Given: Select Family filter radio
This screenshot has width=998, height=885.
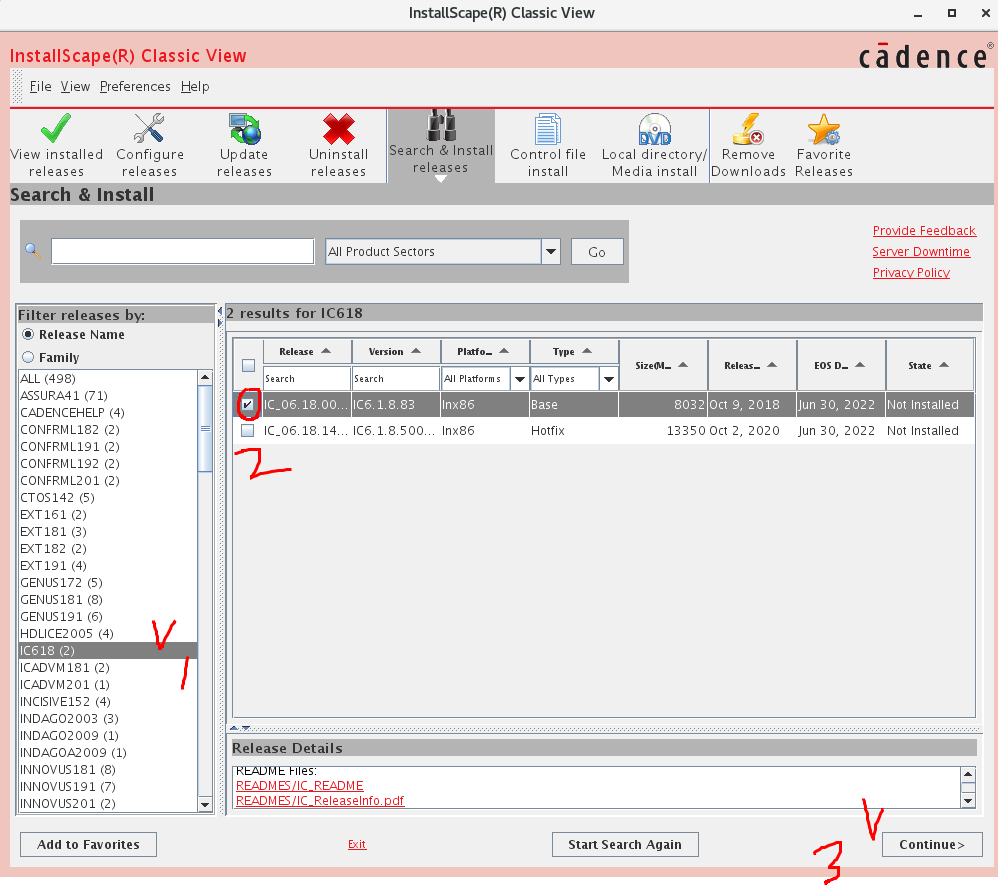Looking at the screenshot, I should click(28, 357).
